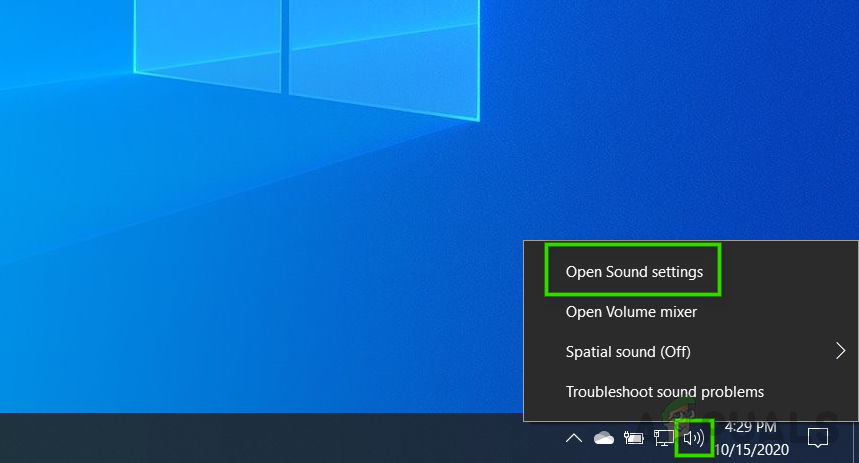Open the network connection tray icon
The height and width of the screenshot is (463, 859).
[x=663, y=438]
